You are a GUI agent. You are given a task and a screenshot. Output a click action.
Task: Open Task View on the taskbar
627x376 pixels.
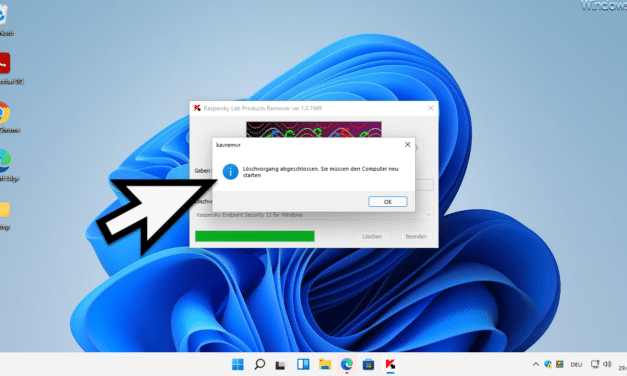[281, 364]
